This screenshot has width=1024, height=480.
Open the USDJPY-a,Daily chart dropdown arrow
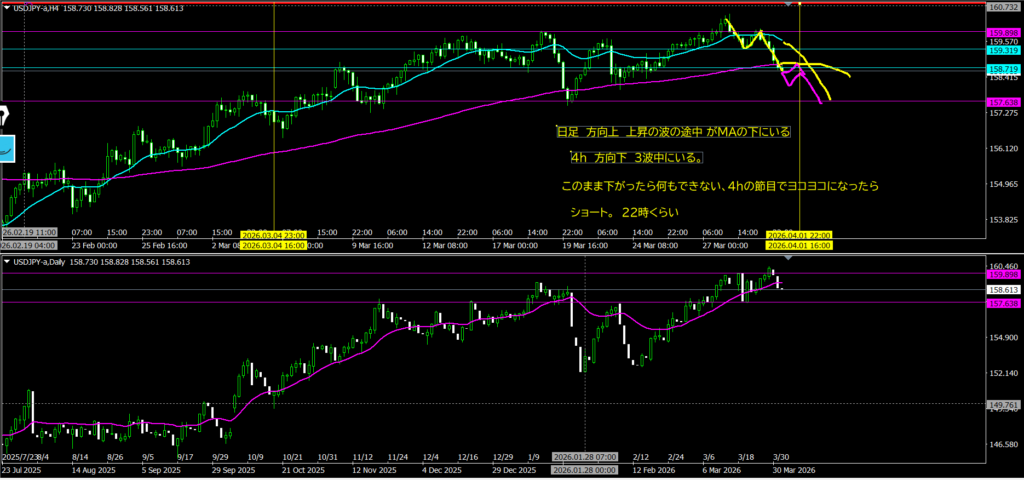(x=7, y=261)
